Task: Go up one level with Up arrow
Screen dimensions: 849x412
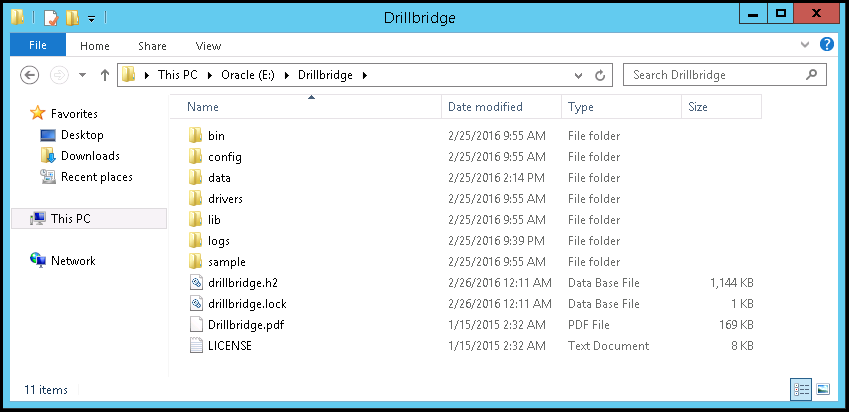Action: click(x=105, y=75)
